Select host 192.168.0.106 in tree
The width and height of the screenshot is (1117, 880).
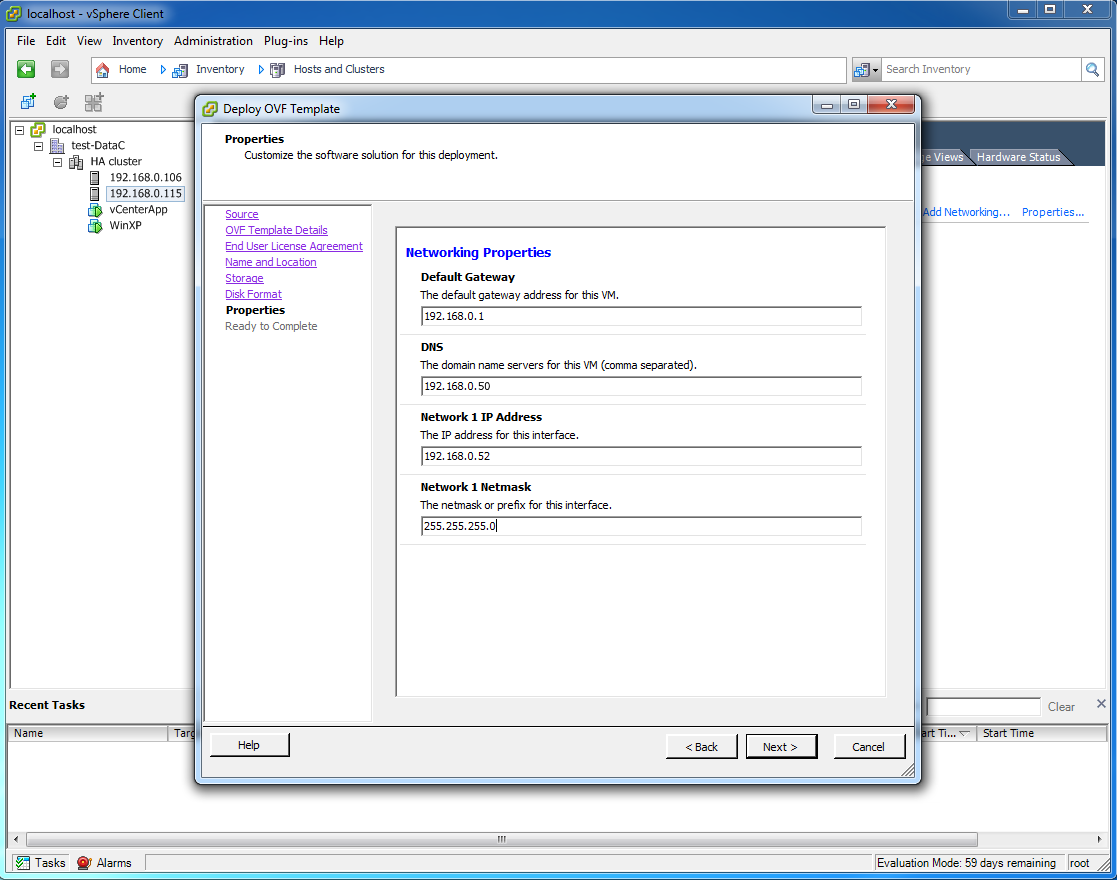pyautogui.click(x=145, y=177)
